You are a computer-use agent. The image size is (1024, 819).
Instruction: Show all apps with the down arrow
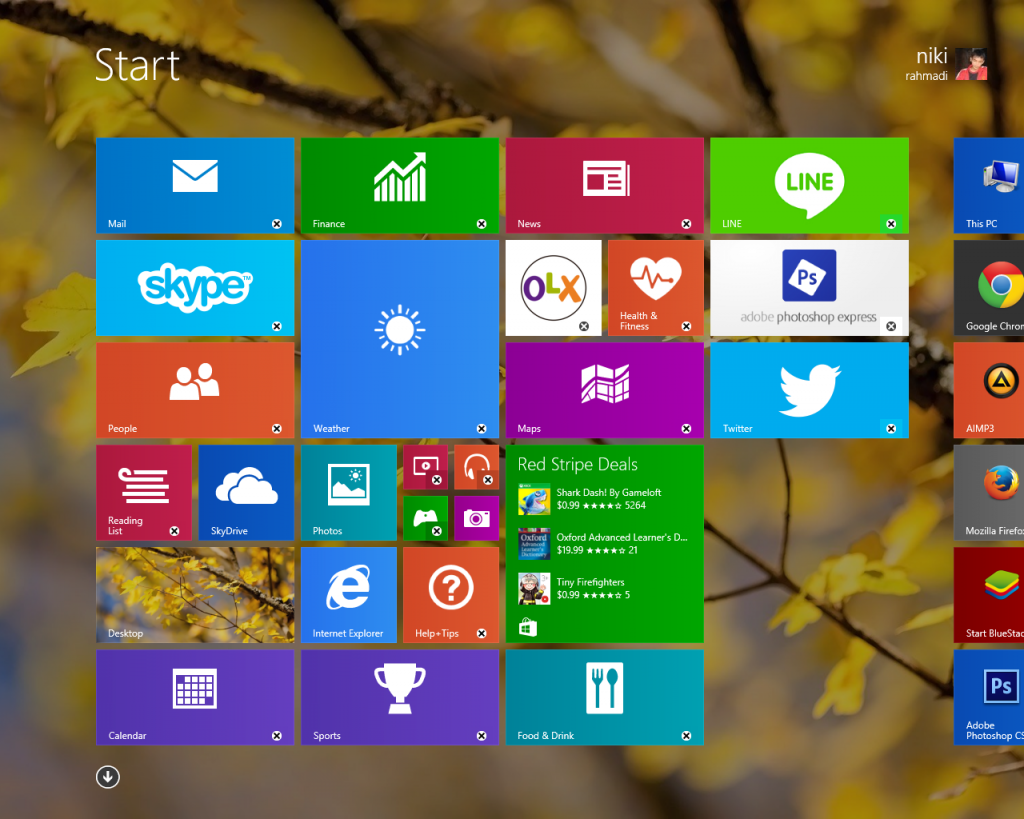(x=108, y=777)
